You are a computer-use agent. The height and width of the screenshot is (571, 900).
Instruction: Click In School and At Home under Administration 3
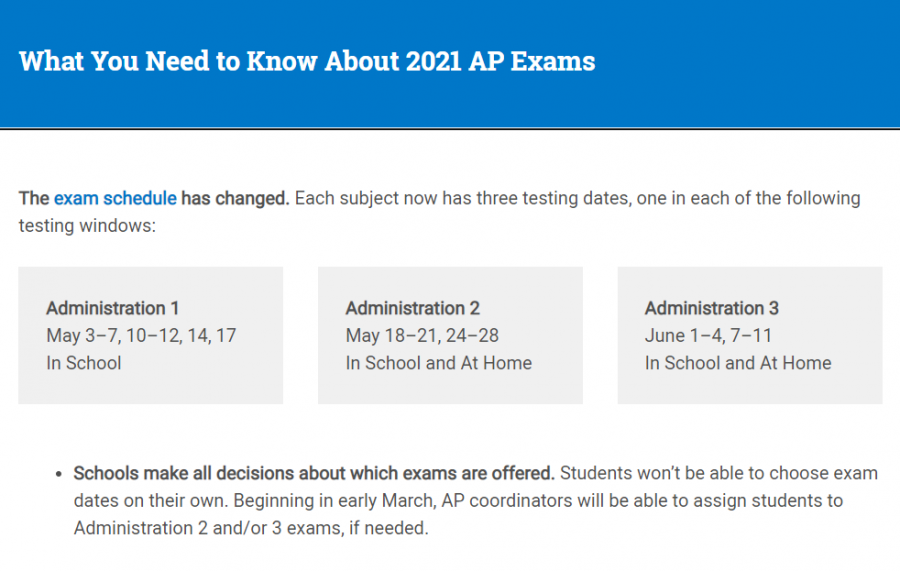pyautogui.click(x=738, y=363)
